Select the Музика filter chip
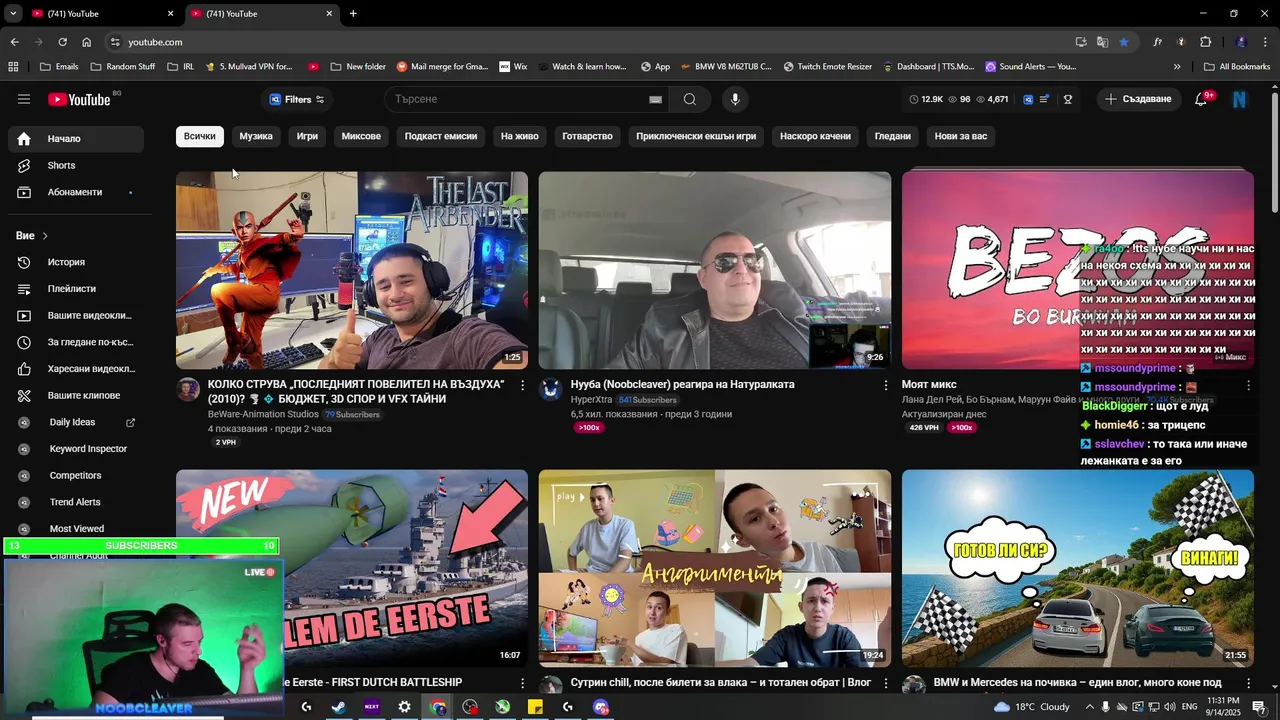1280x720 pixels. (256, 136)
